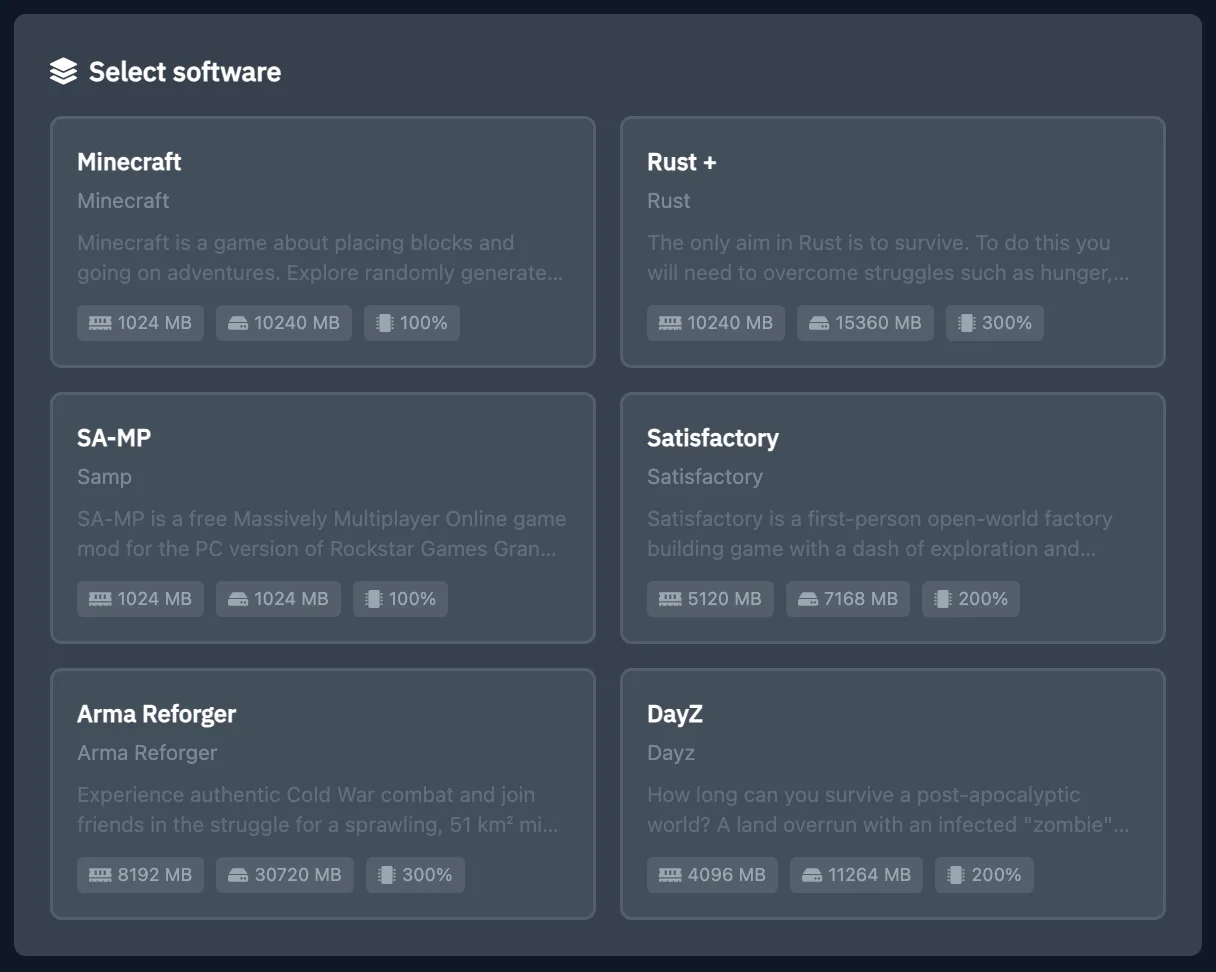This screenshot has width=1216, height=972.
Task: Click the stacked layers icon beside Select software
Action: (x=62, y=70)
